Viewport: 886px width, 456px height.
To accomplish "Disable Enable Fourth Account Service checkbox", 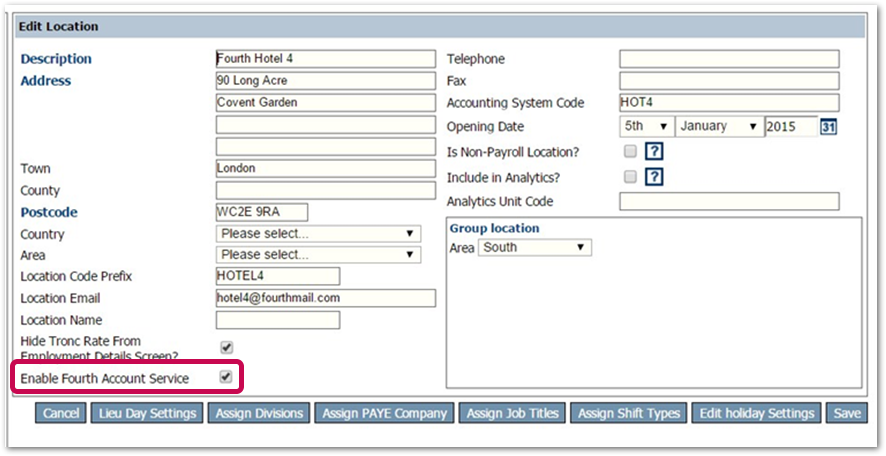I will coord(226,377).
